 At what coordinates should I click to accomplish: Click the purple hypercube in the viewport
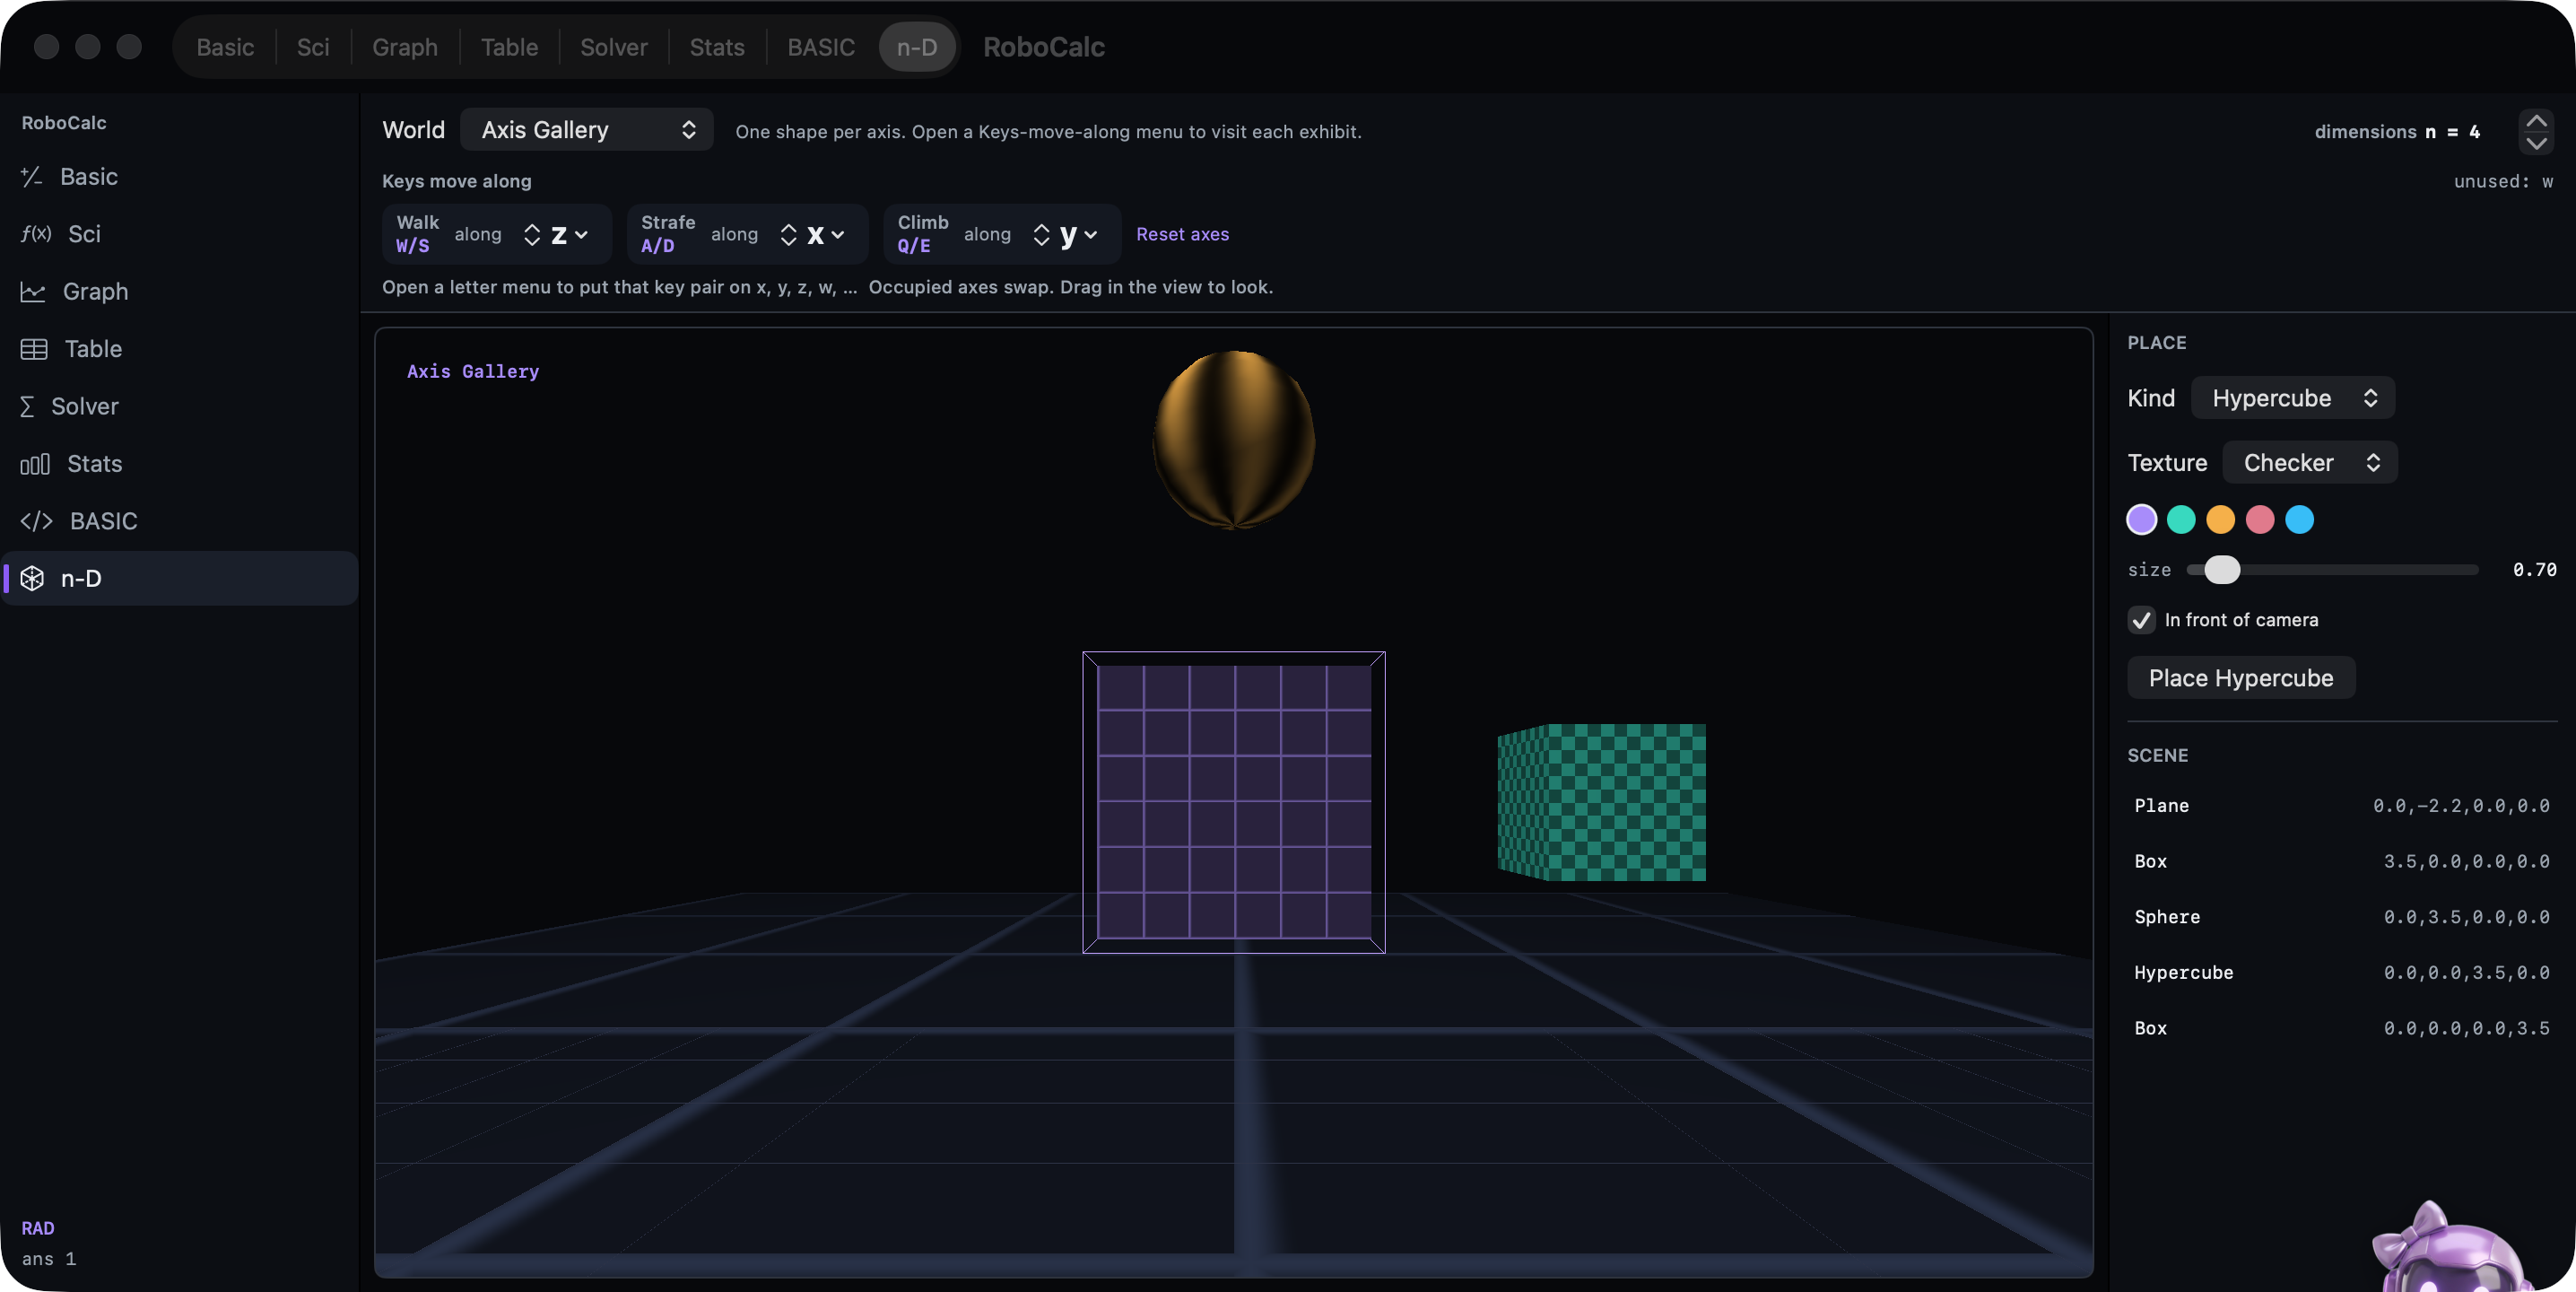(x=1234, y=802)
